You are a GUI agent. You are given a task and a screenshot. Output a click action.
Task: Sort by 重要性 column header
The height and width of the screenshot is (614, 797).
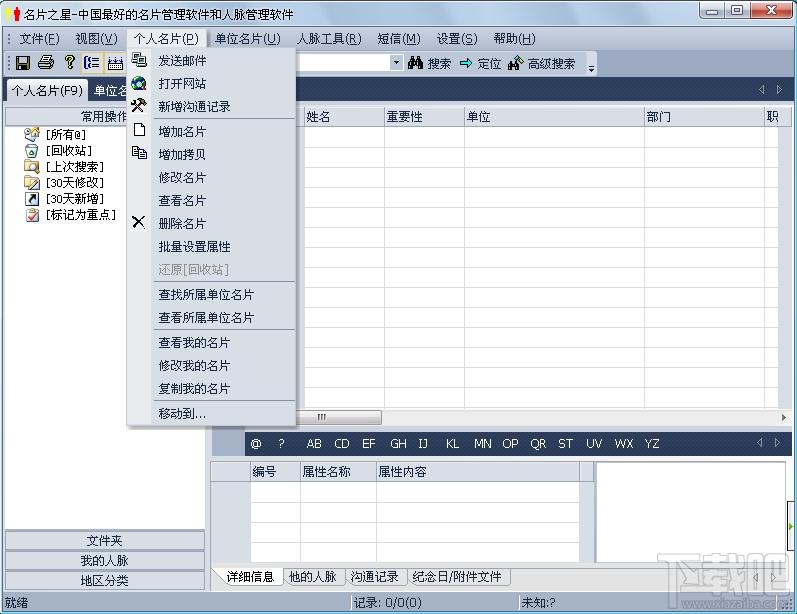[424, 116]
